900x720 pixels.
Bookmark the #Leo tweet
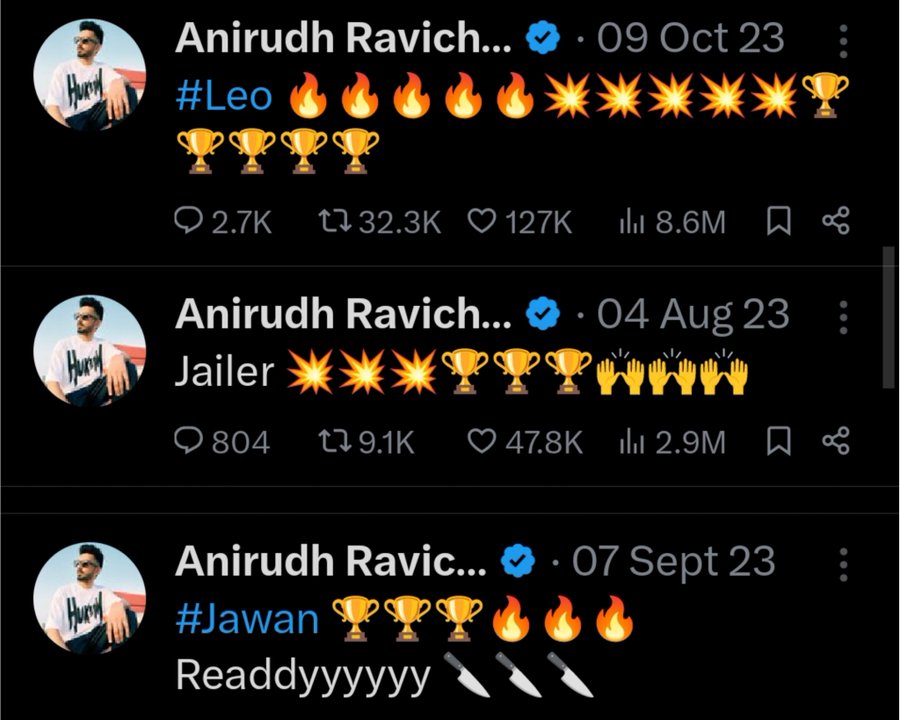[x=779, y=221]
